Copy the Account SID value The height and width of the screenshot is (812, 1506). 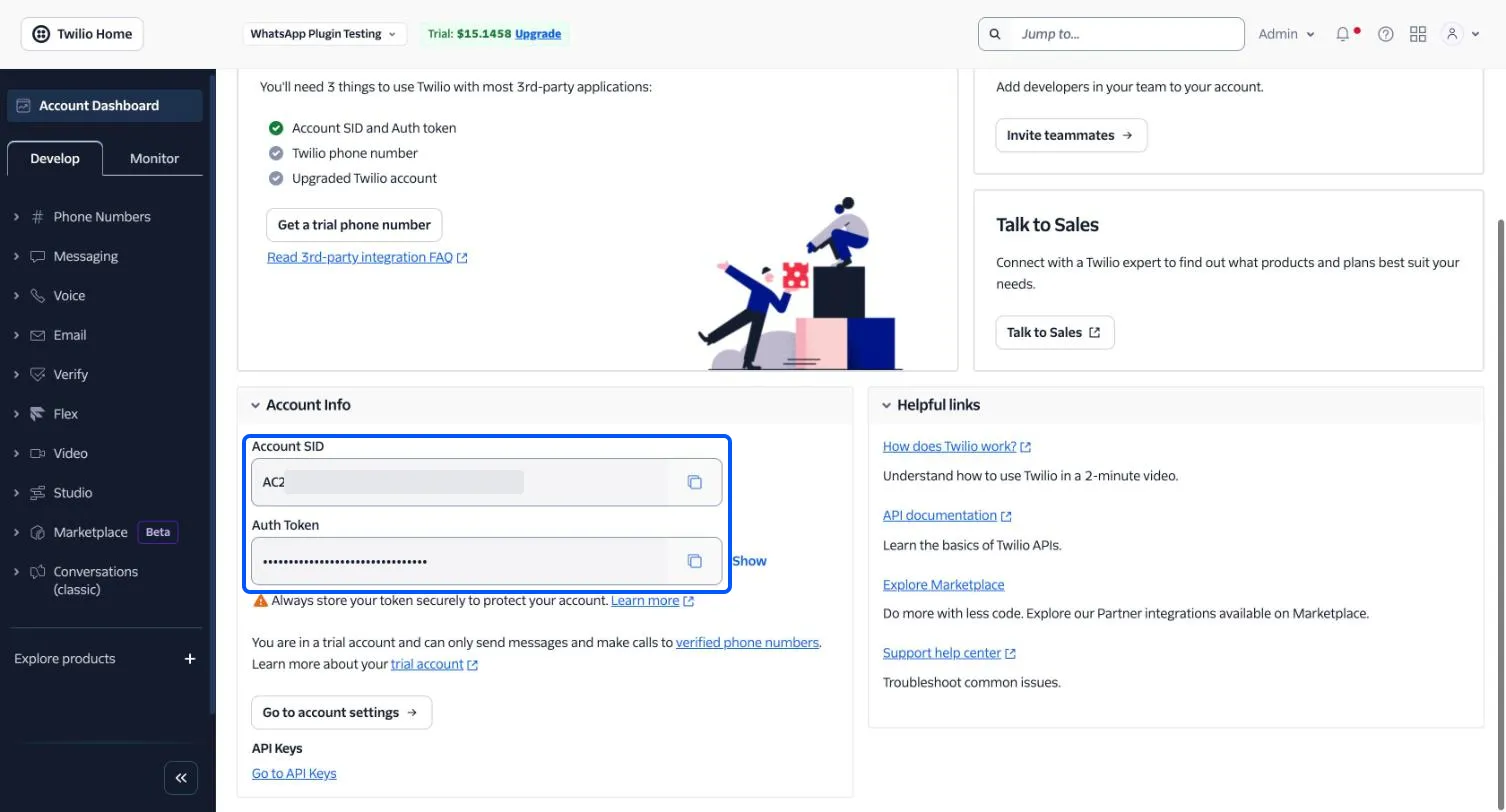tap(694, 482)
